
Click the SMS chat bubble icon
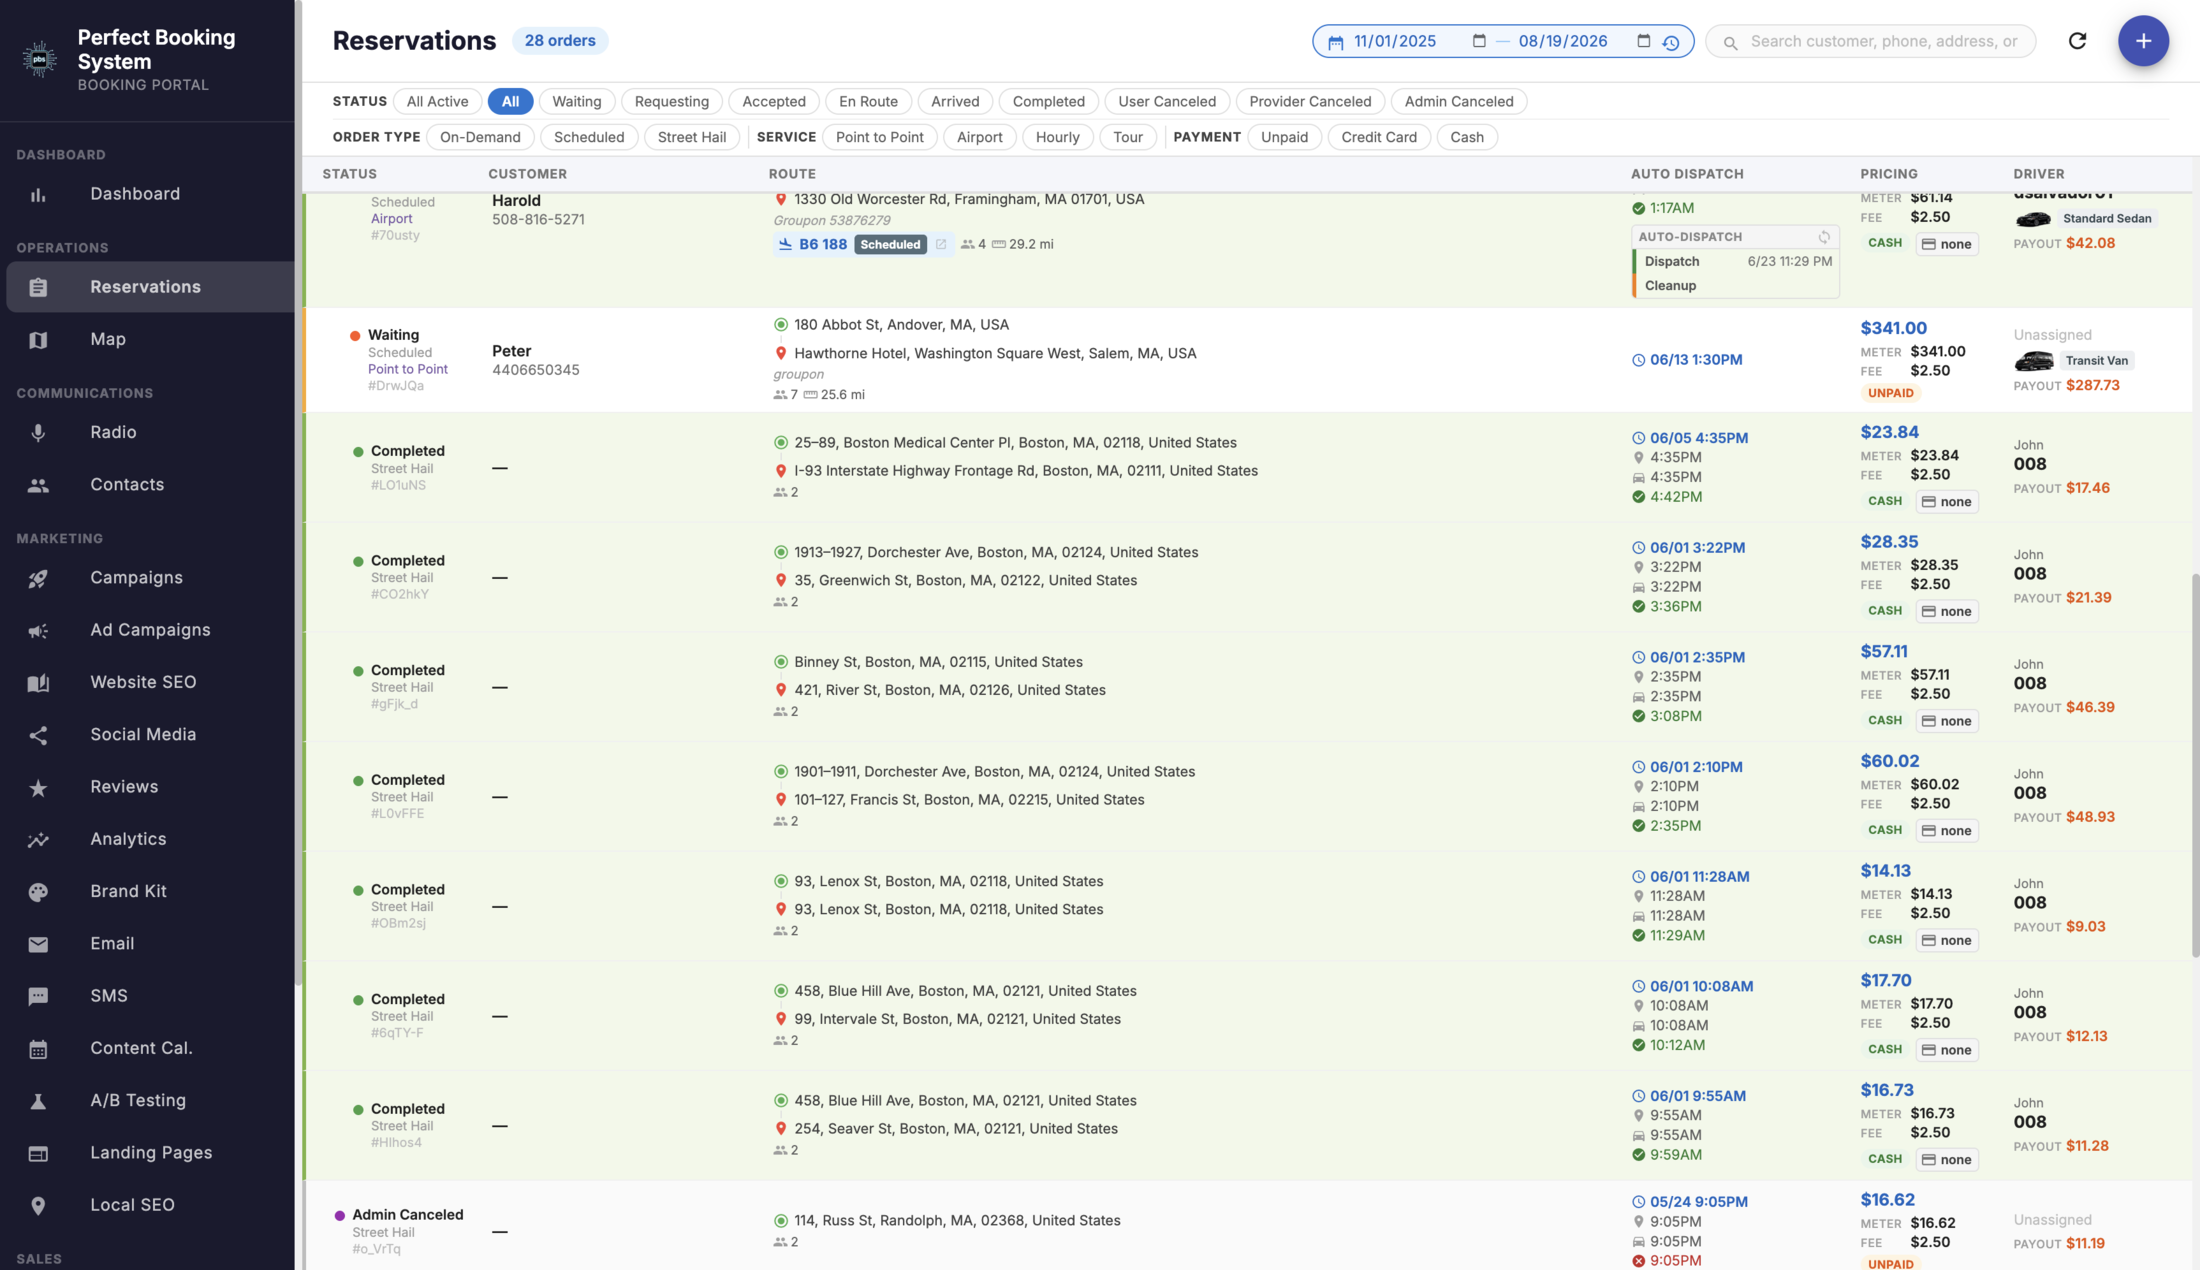(38, 996)
